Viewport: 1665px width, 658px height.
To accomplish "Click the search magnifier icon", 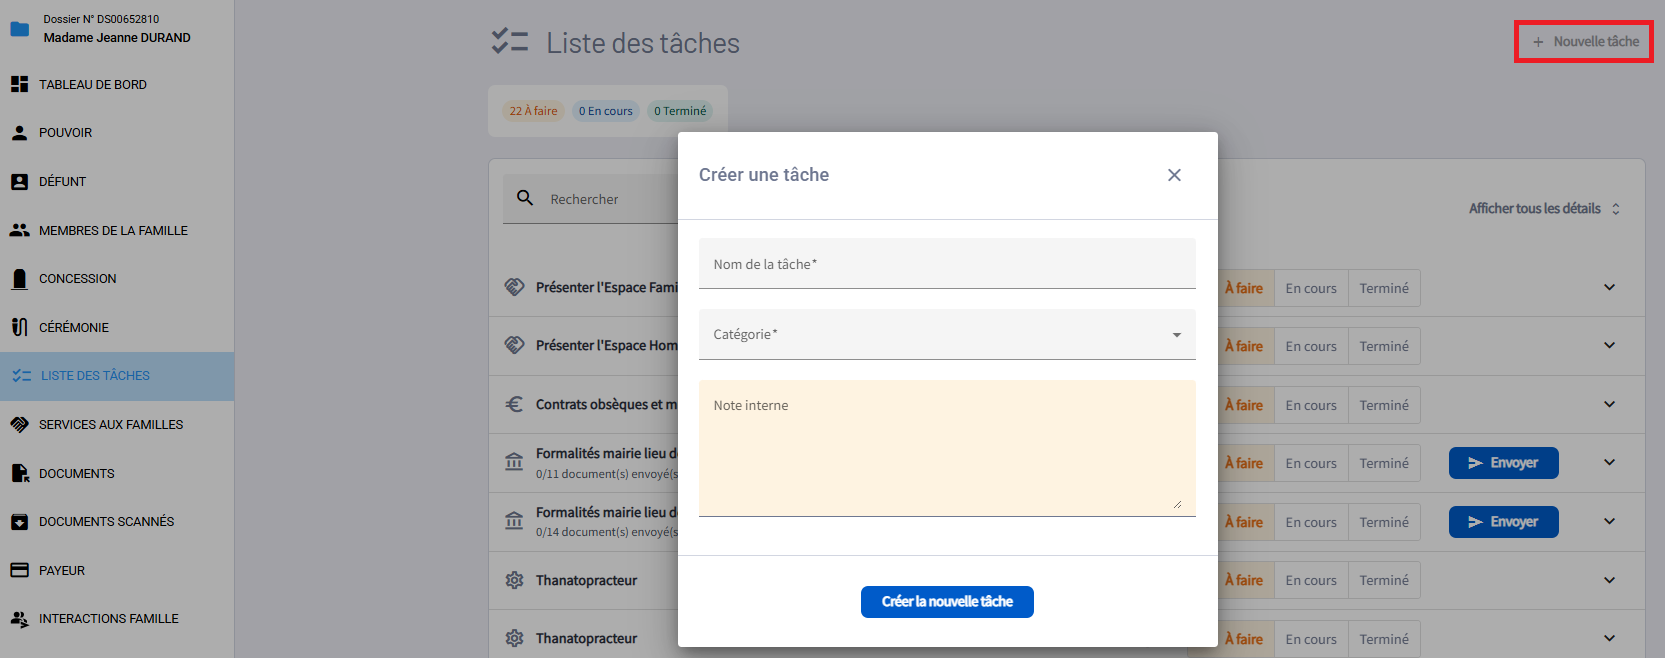I will (x=525, y=198).
